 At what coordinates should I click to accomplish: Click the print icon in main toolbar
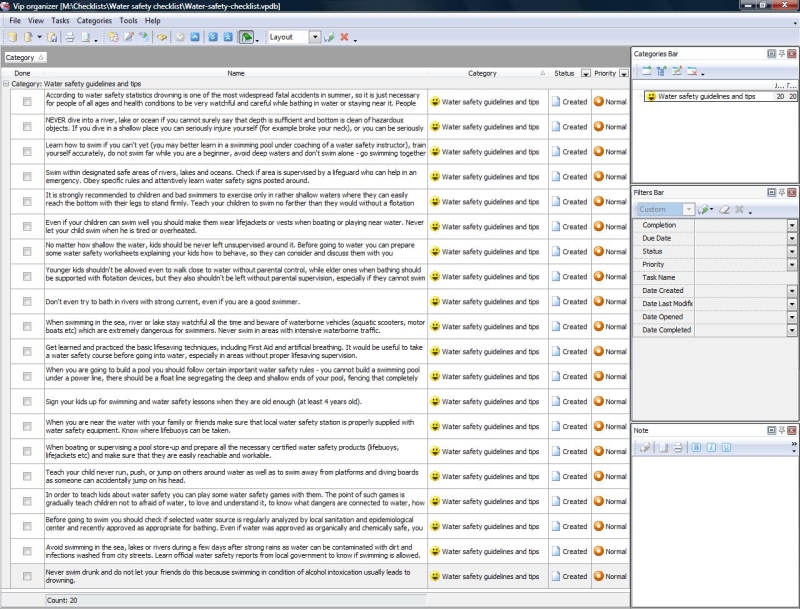(x=70, y=37)
